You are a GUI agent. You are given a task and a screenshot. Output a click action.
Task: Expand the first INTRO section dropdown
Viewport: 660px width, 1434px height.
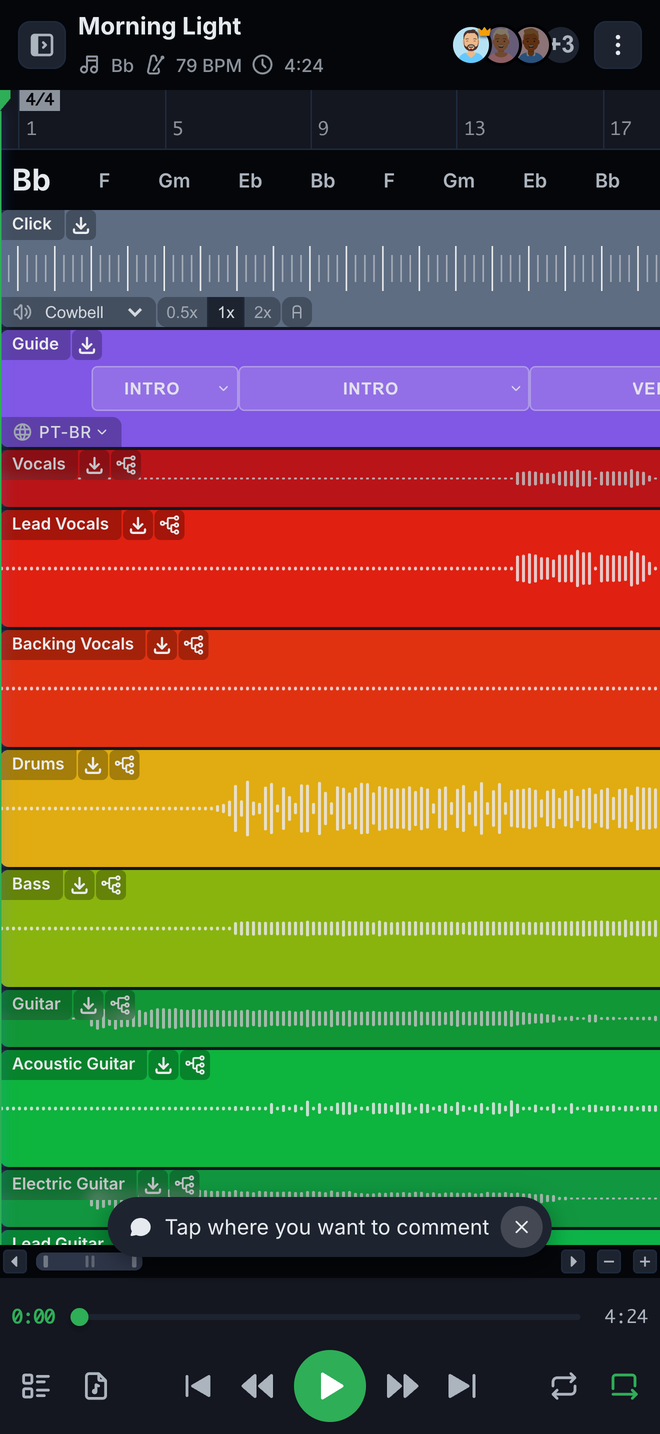223,389
